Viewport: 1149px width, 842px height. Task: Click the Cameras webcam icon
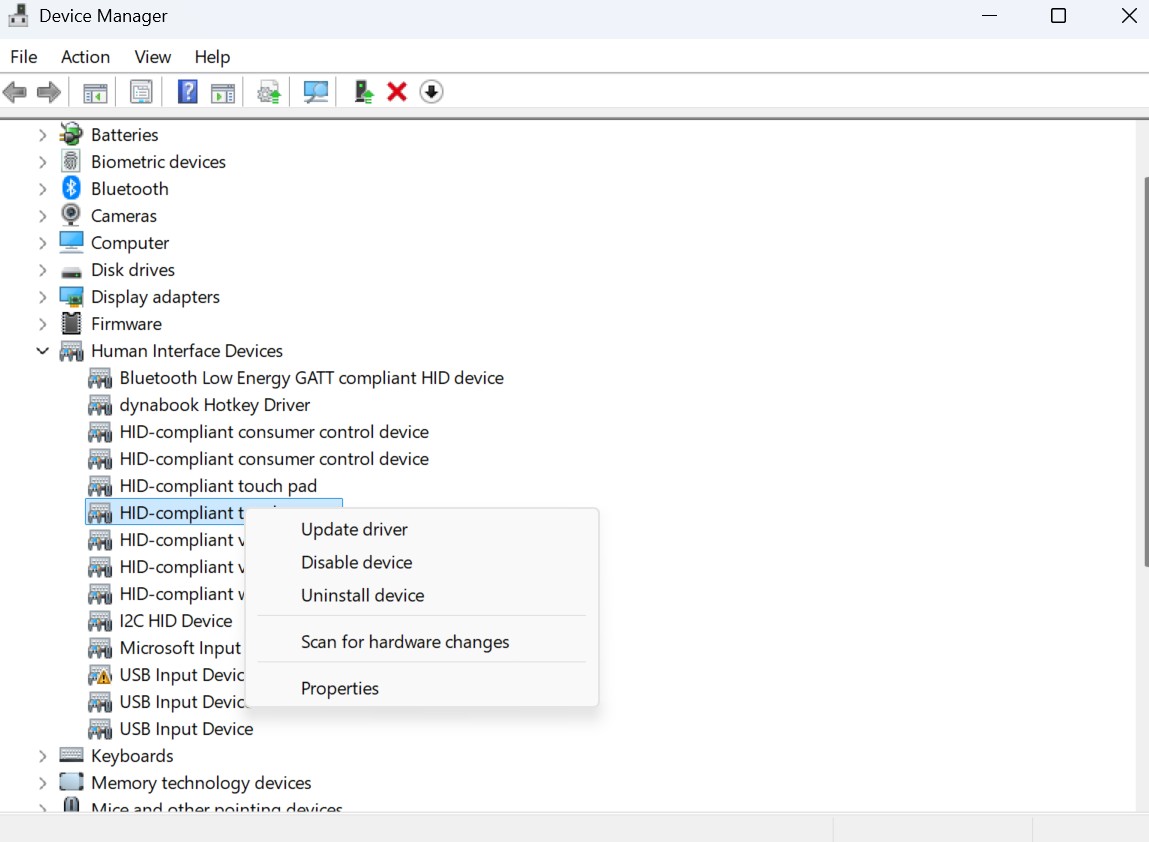click(71, 215)
